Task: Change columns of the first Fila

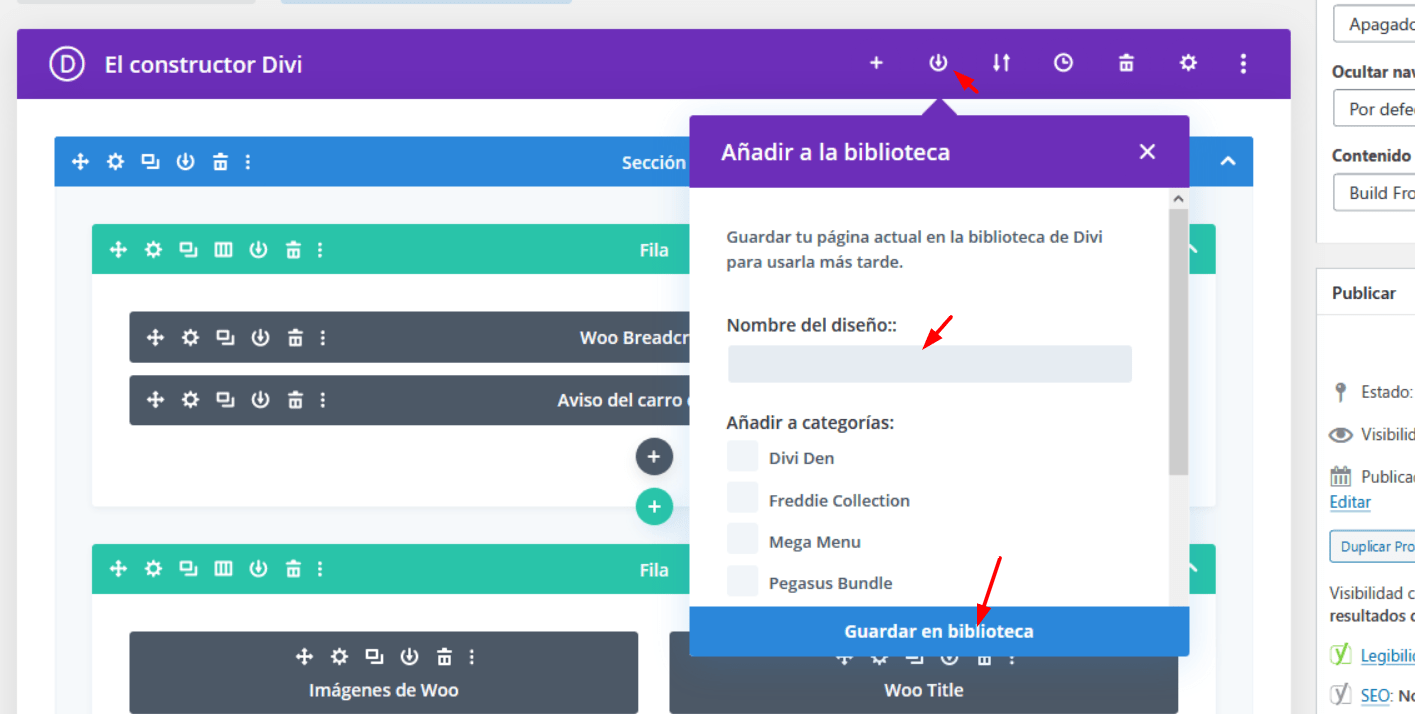Action: [x=223, y=250]
